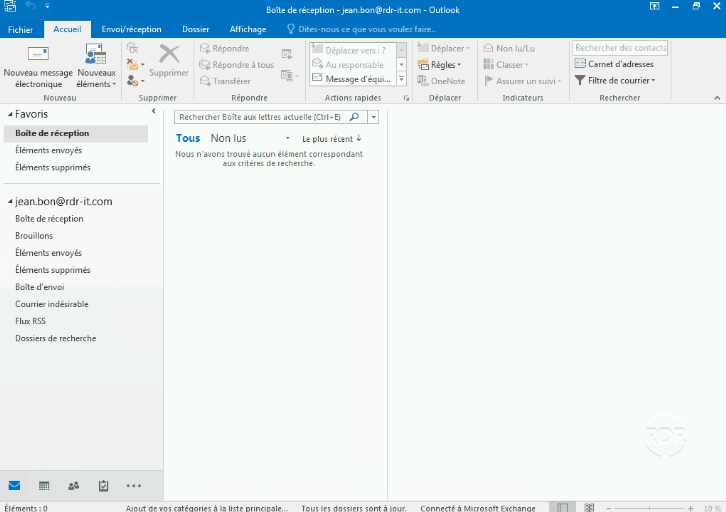
Task: Collapse the Favoris folder group
Action: [9, 114]
